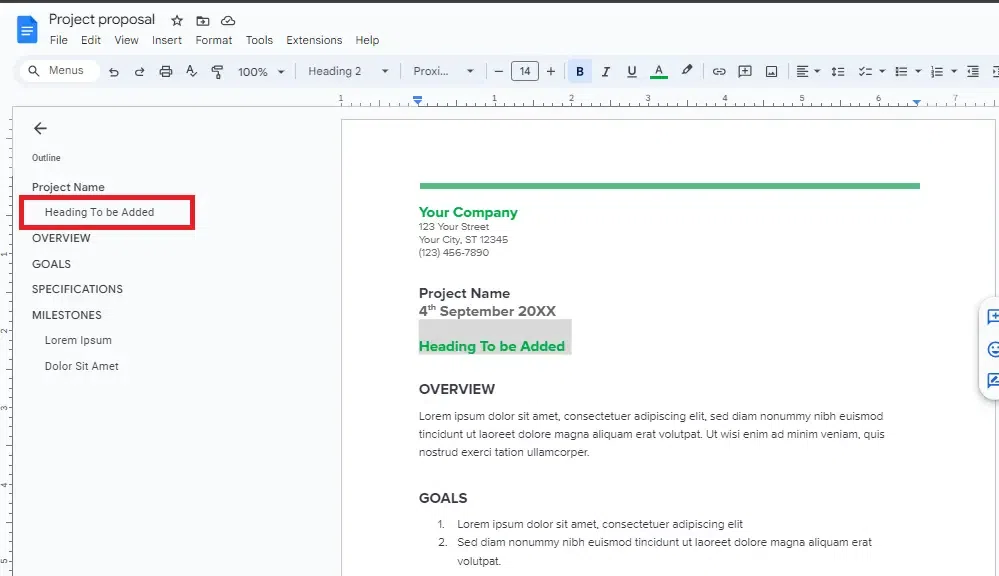
Task: Click the 4th September 20XX date line
Action: pos(487,311)
